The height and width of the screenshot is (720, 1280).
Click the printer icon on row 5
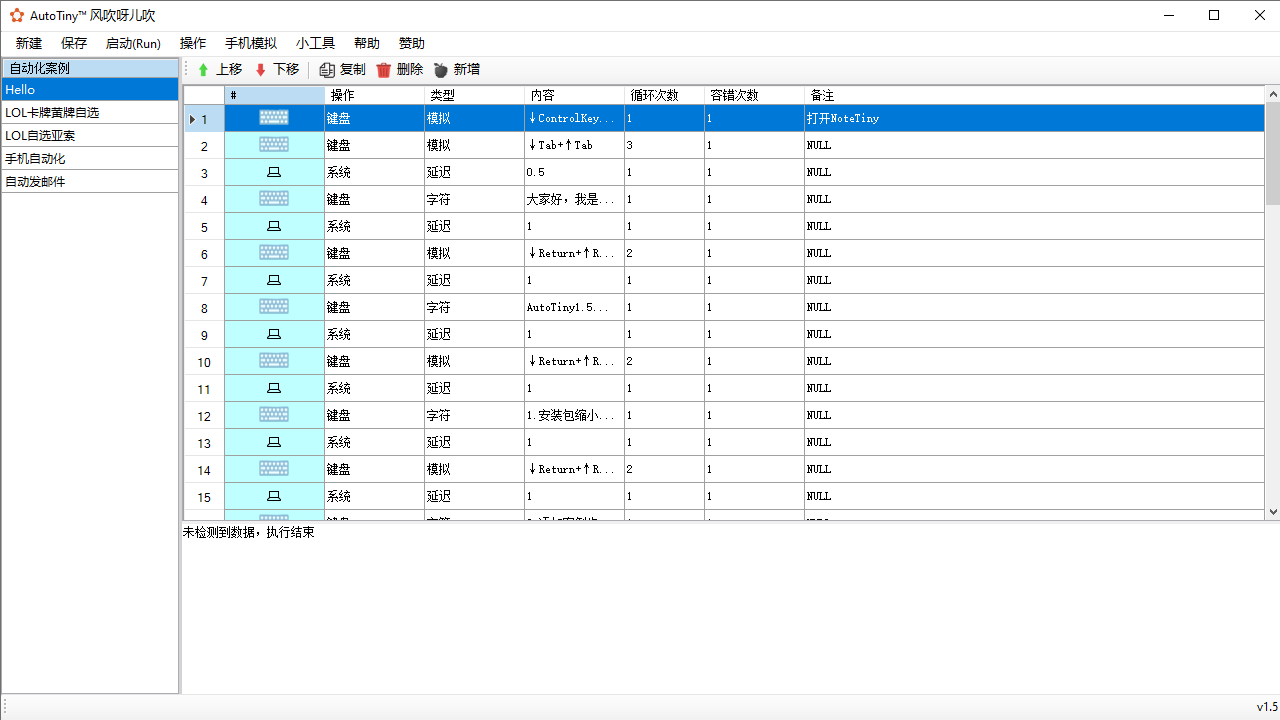pos(273,226)
